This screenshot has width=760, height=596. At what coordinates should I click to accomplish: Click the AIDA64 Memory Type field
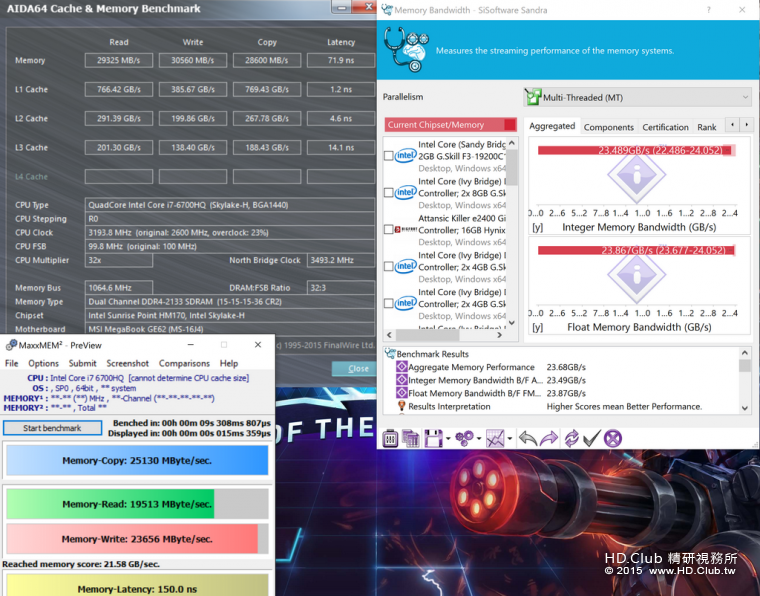(230, 301)
